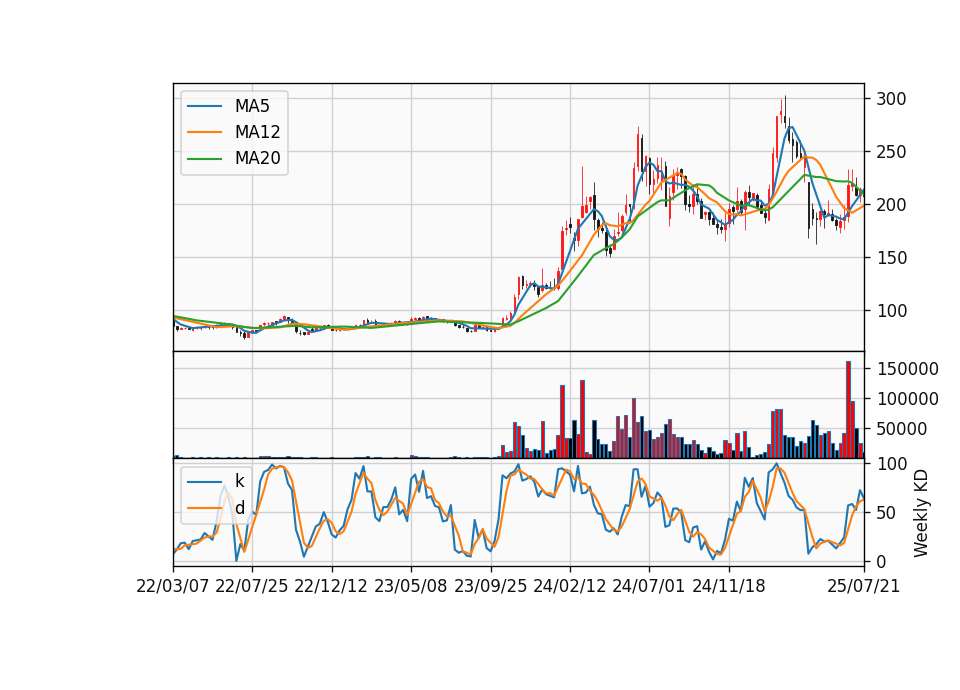Click the 50000 volume axis tick label
The image size is (960, 690).
902,429
